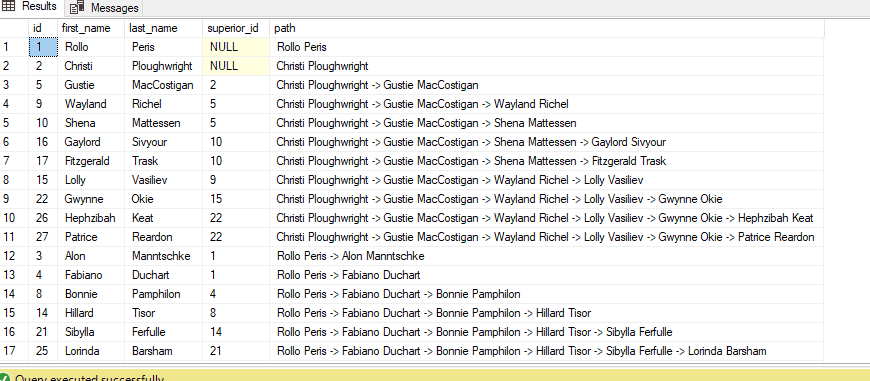Select last name cell MacCostigan
This screenshot has height=381, width=870.
pyautogui.click(x=164, y=85)
